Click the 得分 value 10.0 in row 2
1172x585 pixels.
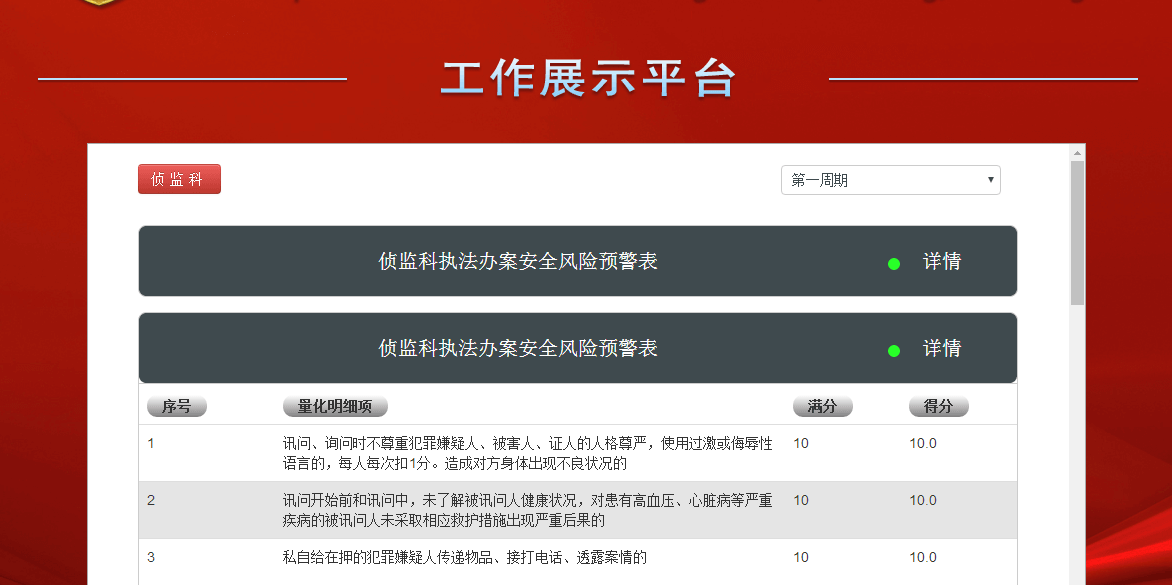click(x=922, y=501)
